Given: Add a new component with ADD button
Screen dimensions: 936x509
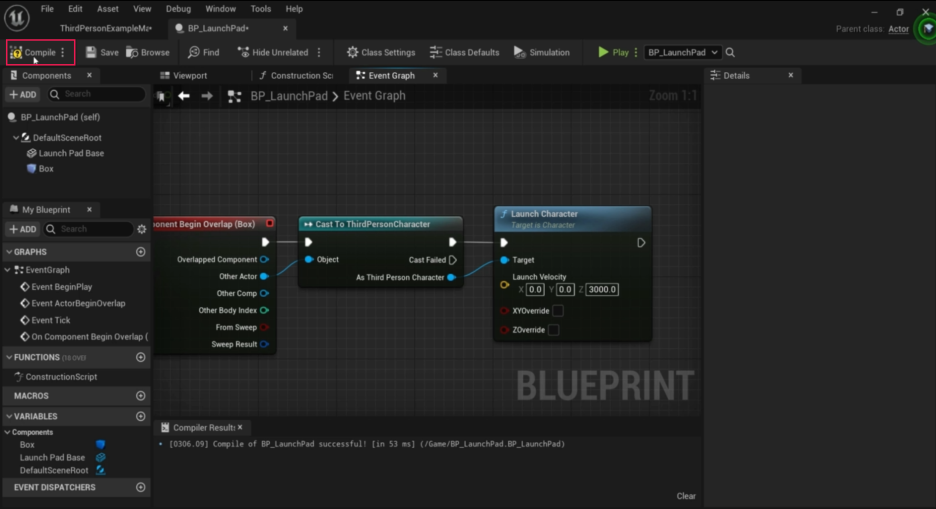Looking at the screenshot, I should click(x=23, y=94).
